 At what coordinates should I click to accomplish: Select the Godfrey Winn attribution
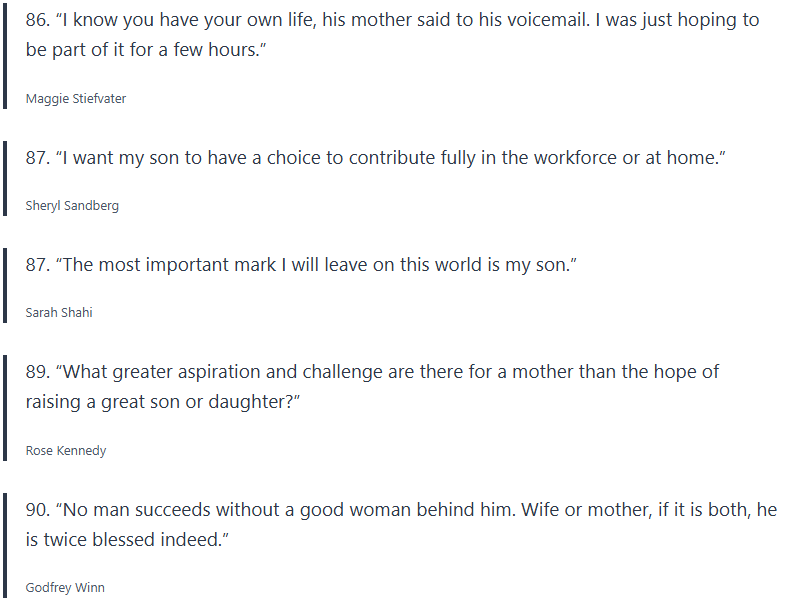pos(65,588)
